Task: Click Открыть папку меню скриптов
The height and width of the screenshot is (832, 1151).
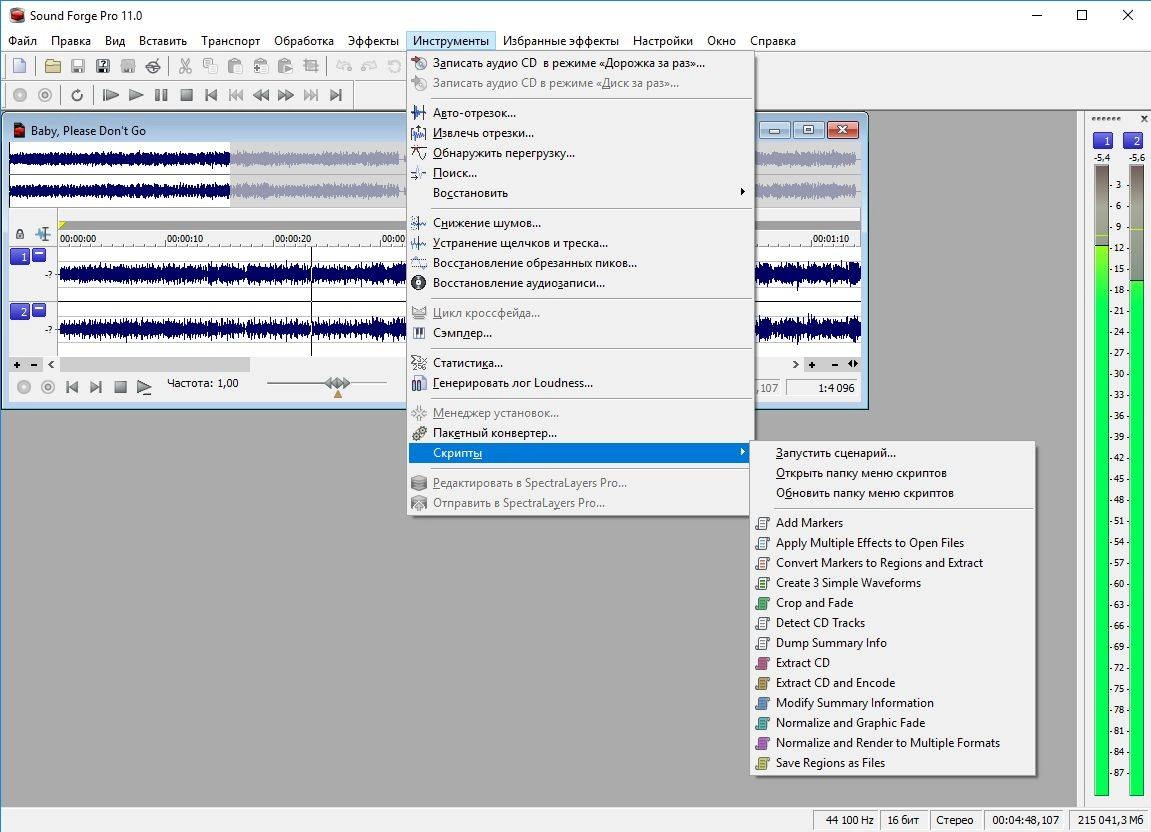Action: tap(893, 473)
